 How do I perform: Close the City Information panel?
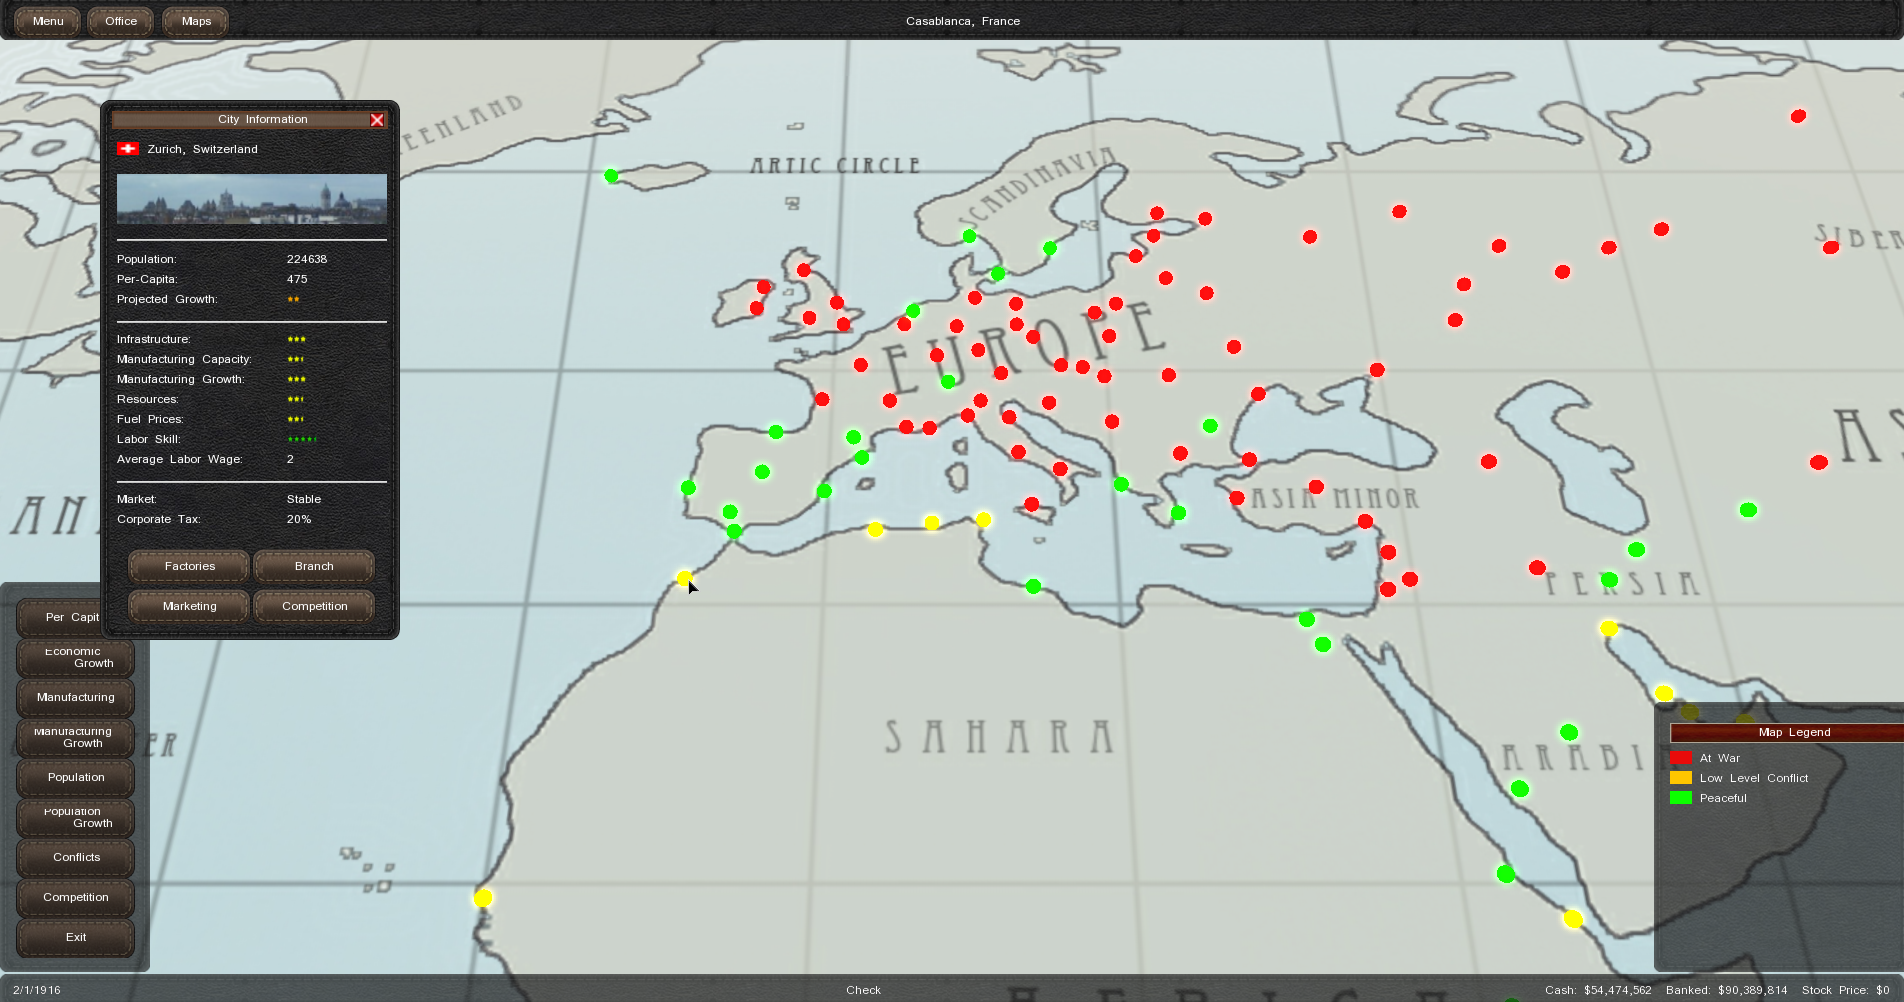click(x=377, y=120)
